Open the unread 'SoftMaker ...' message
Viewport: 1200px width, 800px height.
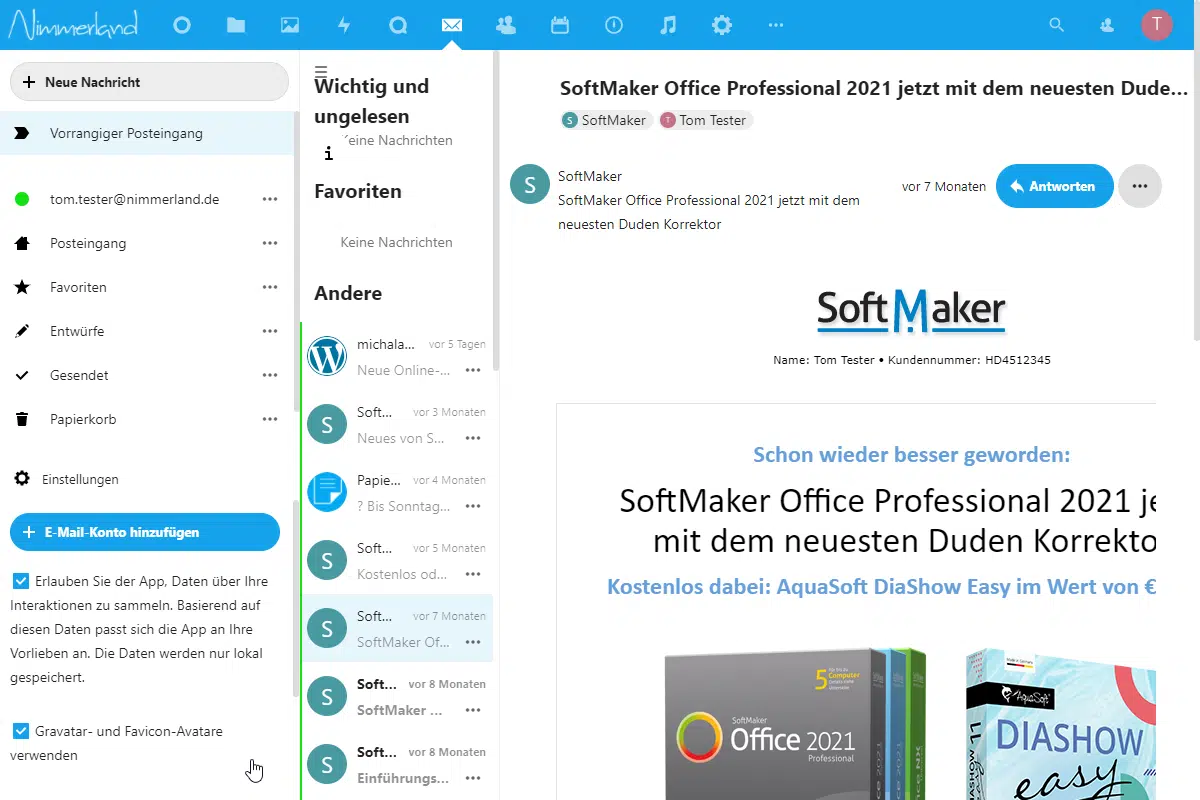pos(397,696)
